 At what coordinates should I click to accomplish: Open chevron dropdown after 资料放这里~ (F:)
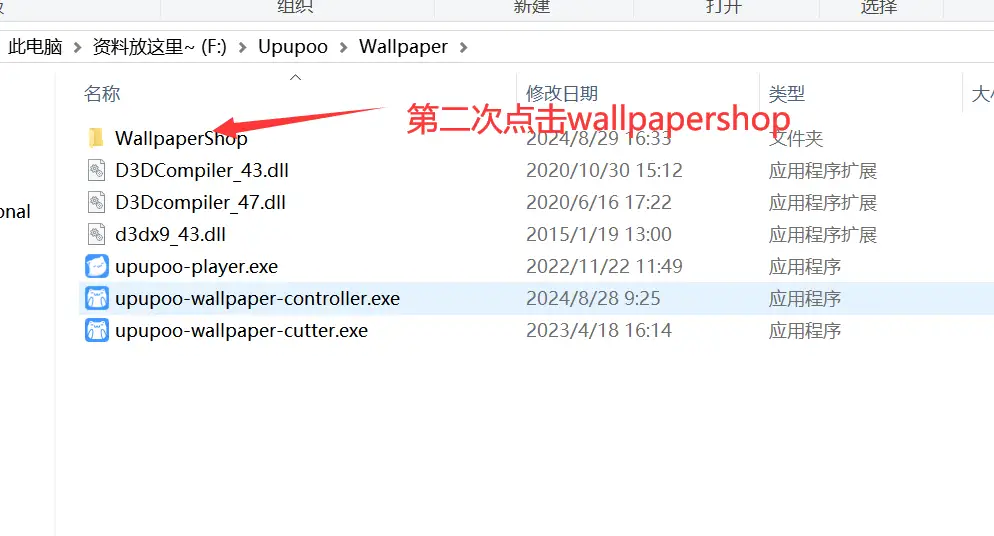242,48
